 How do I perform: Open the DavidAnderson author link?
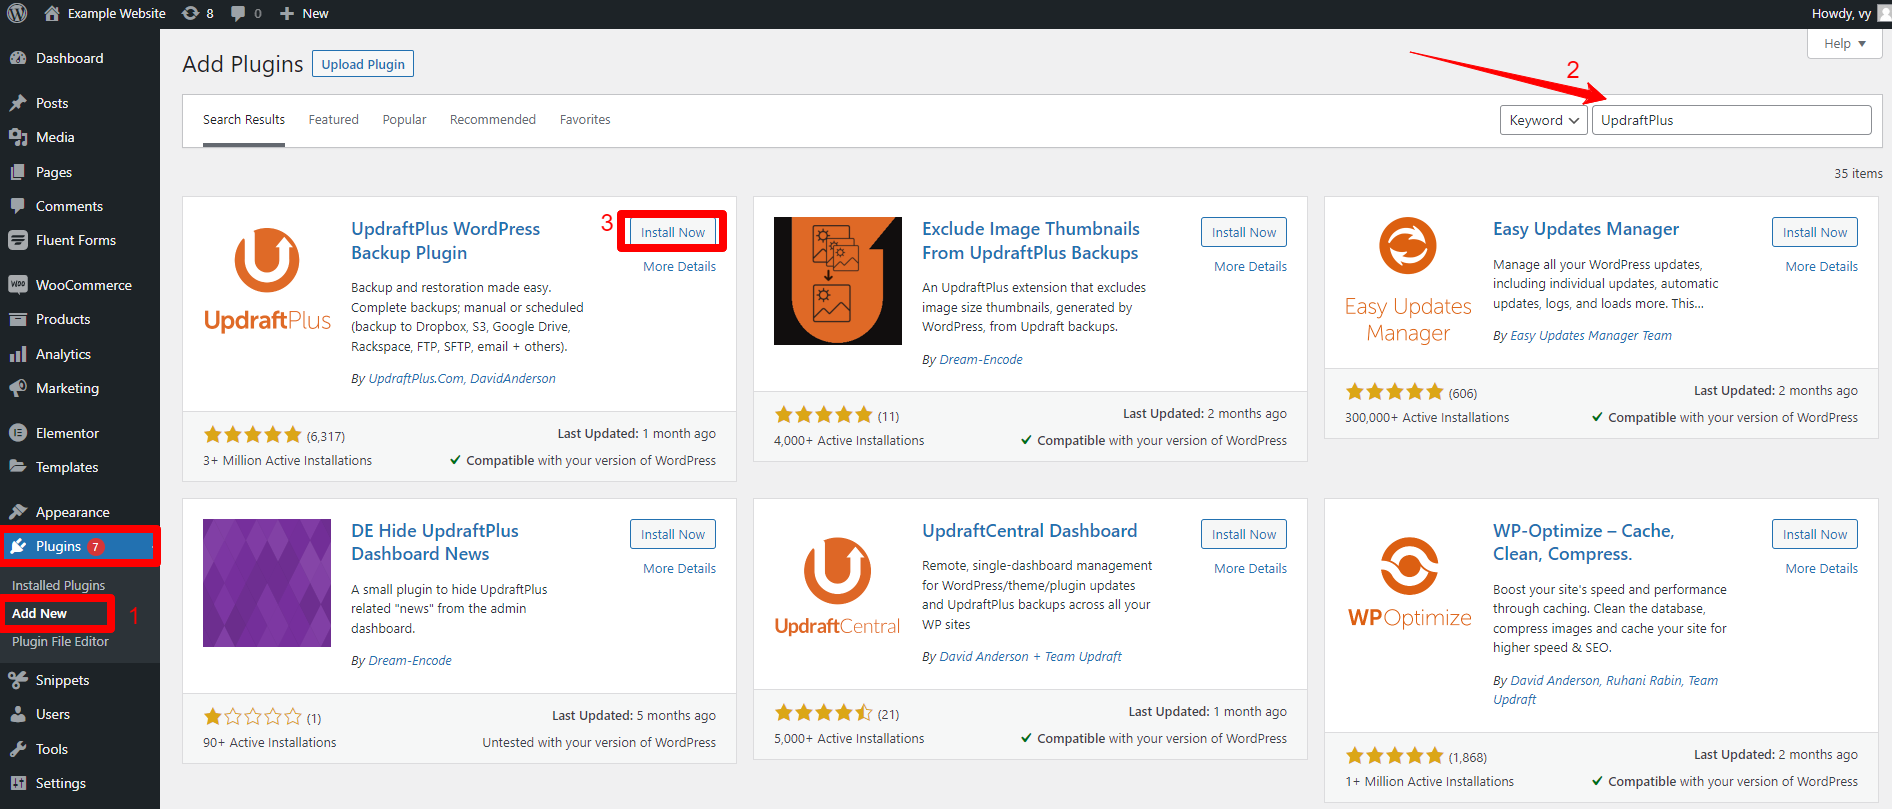tap(513, 378)
